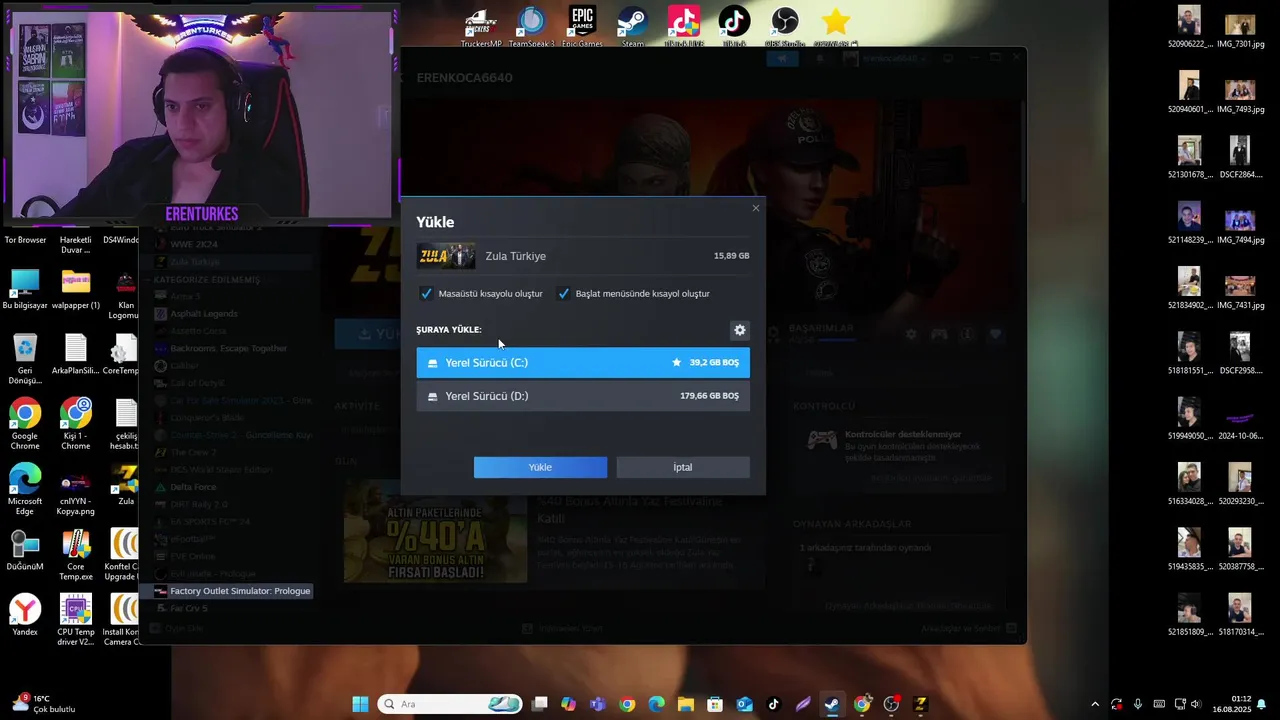Select Kişi 1 - Chrome desktop icon

(76, 424)
